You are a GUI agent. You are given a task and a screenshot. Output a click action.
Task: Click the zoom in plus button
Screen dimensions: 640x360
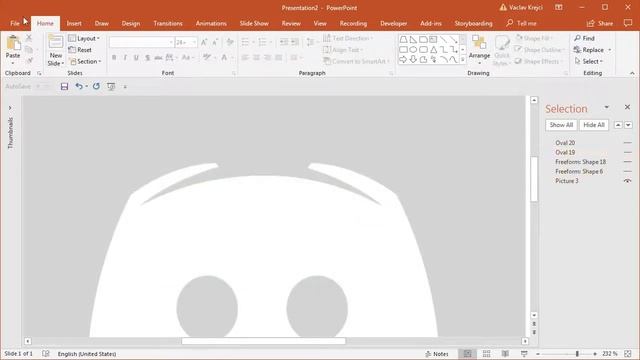pyautogui.click(x=595, y=354)
